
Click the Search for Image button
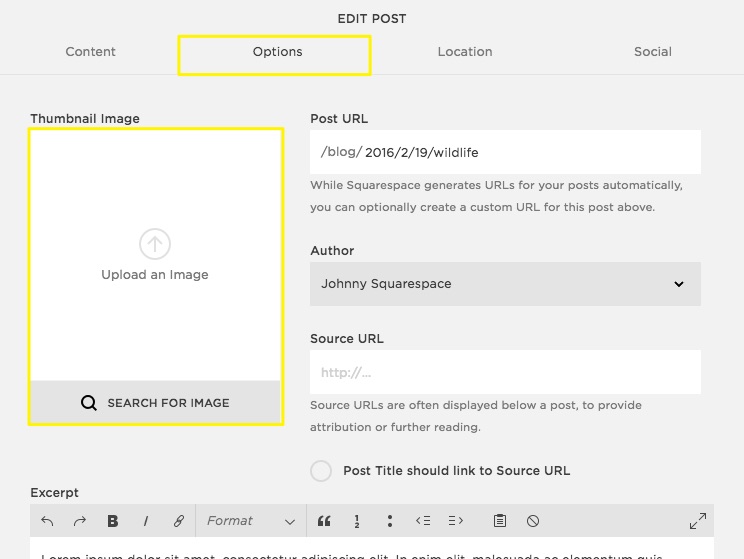coord(155,403)
